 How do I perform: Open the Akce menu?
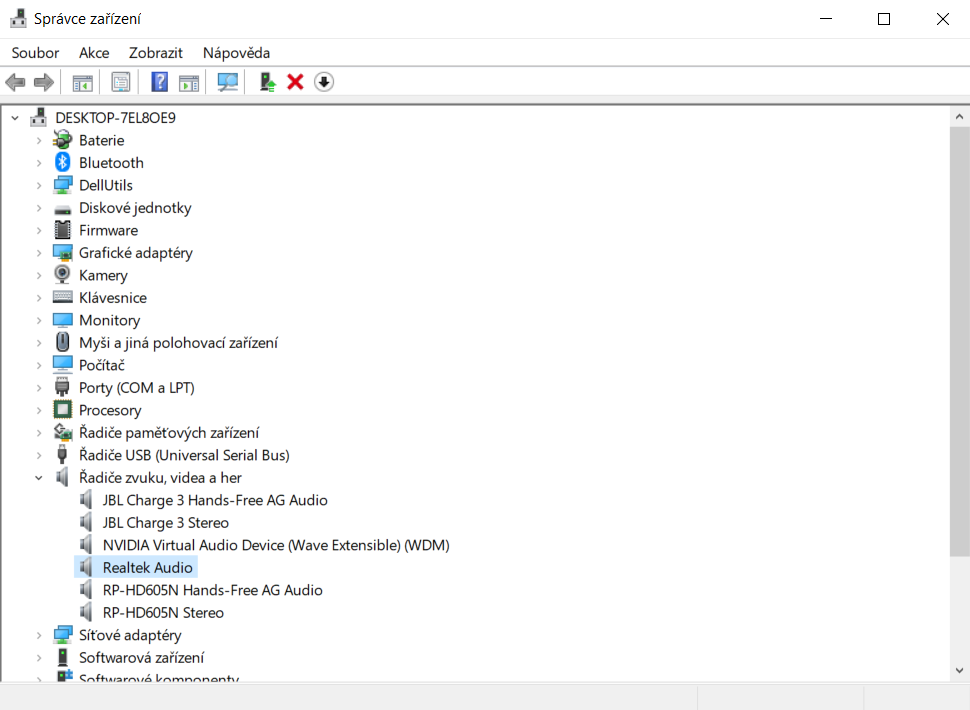(x=94, y=53)
